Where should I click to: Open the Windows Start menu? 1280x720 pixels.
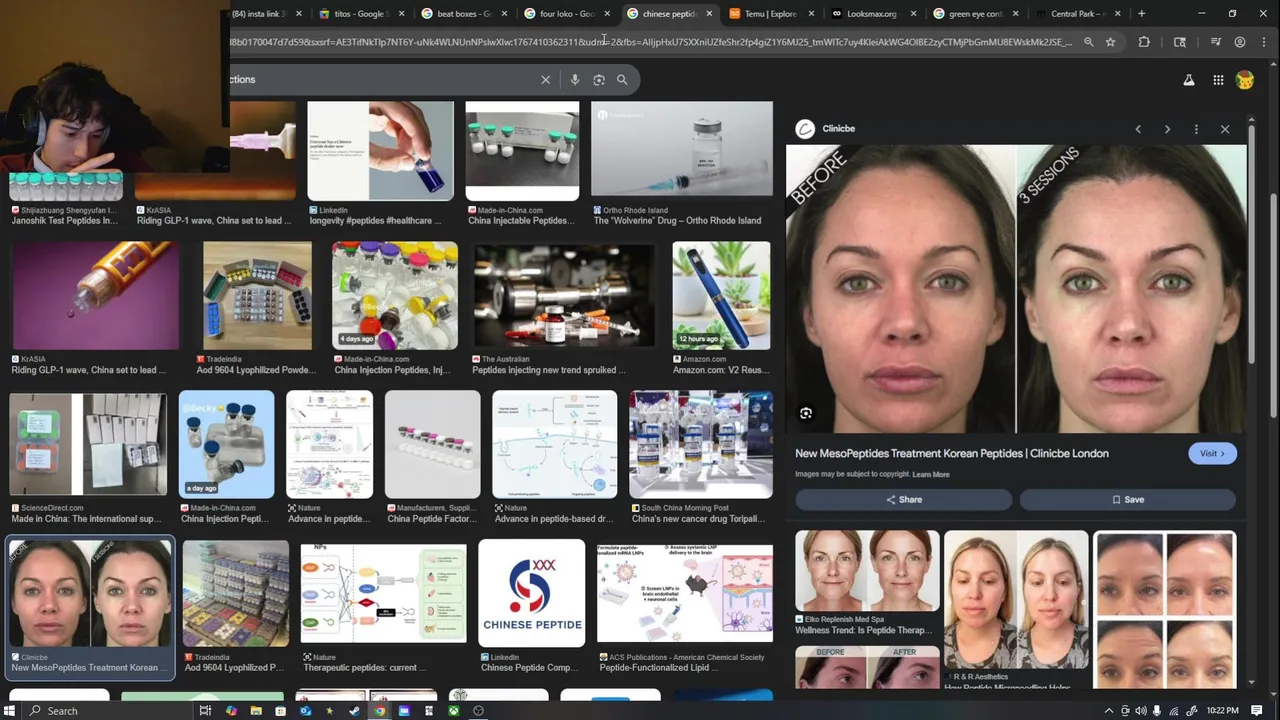[x=9, y=711]
